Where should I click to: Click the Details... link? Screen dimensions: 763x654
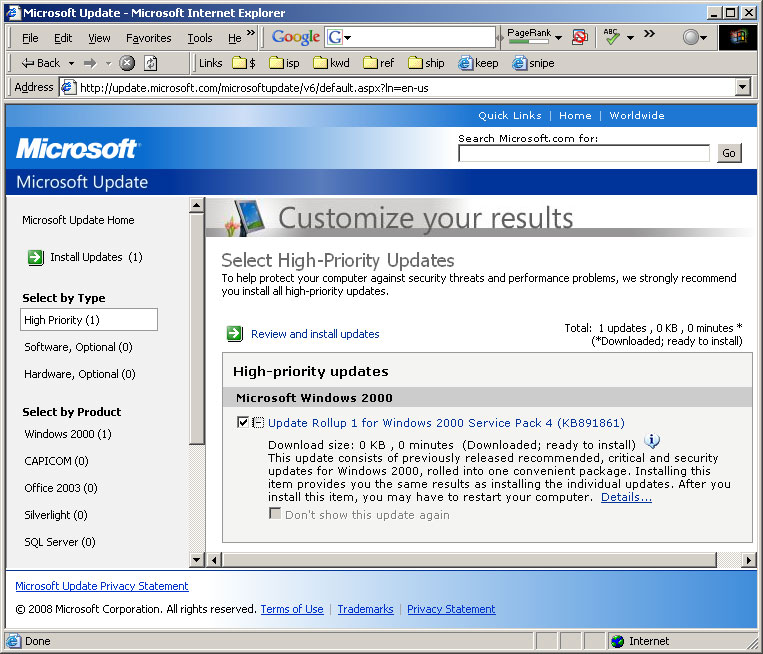626,497
